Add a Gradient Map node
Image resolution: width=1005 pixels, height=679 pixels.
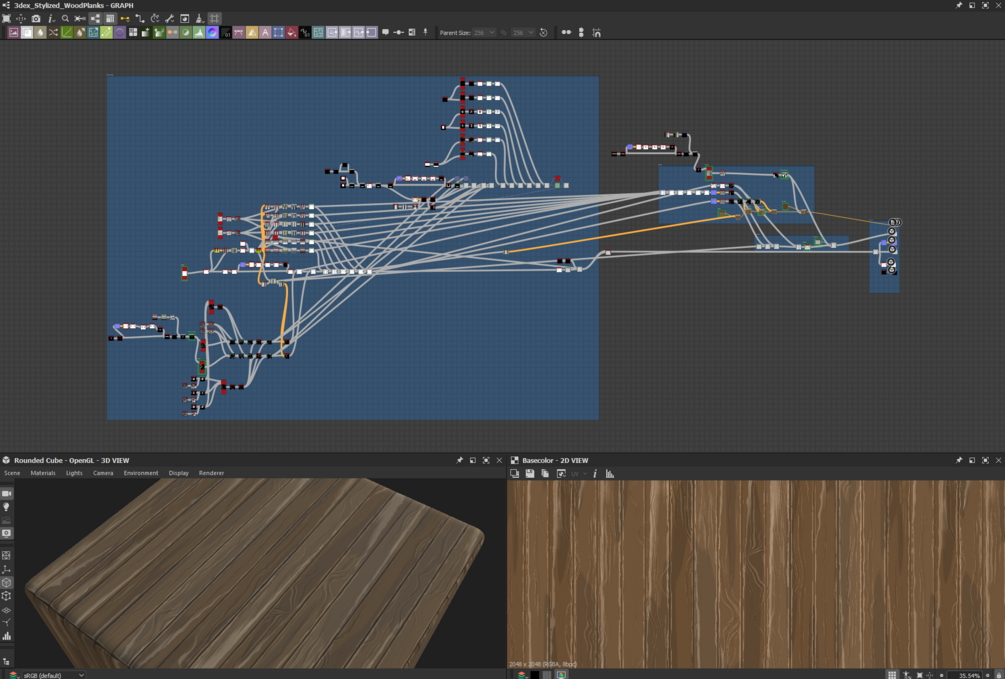click(x=159, y=32)
